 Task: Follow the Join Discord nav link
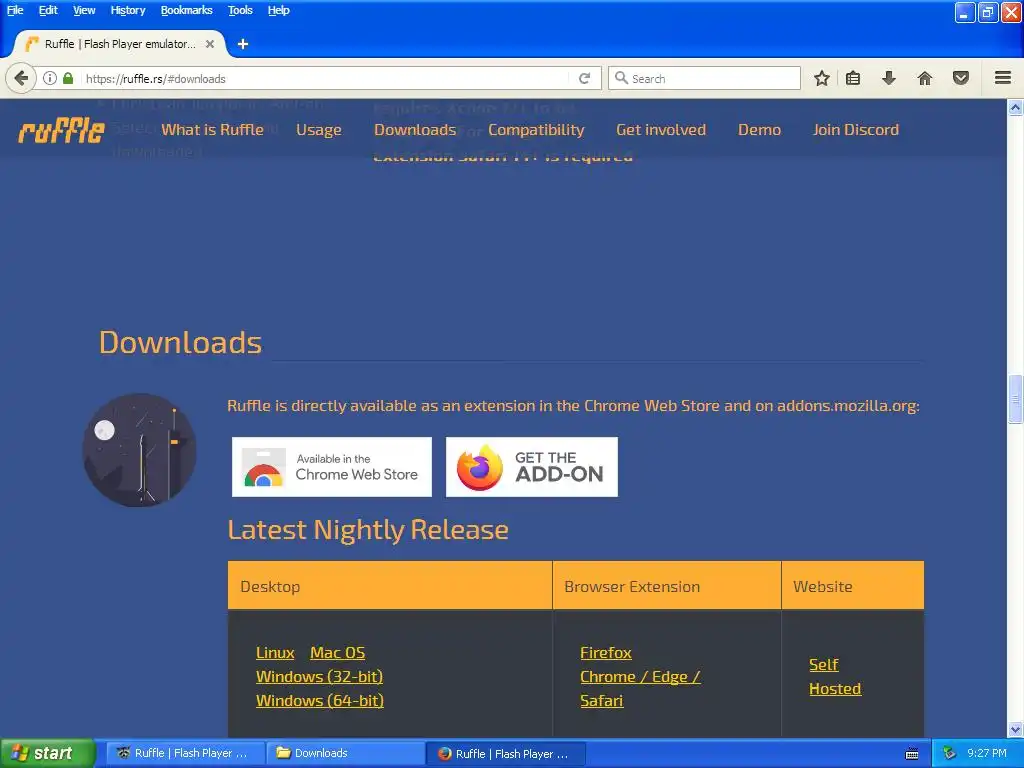pyautogui.click(x=856, y=129)
